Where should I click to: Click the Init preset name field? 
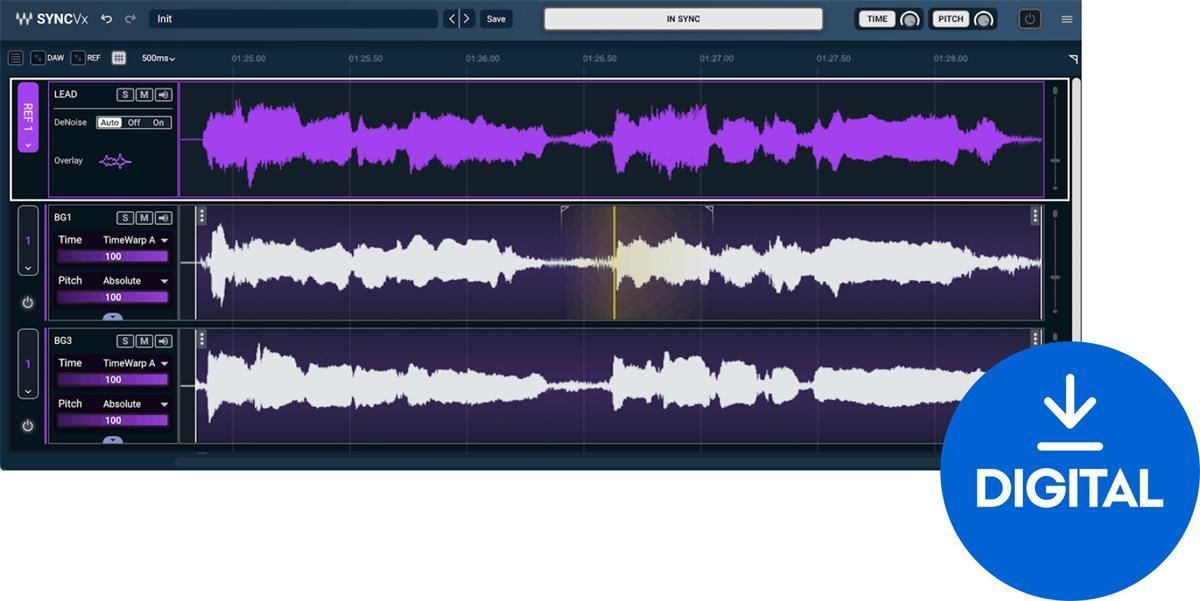[293, 19]
